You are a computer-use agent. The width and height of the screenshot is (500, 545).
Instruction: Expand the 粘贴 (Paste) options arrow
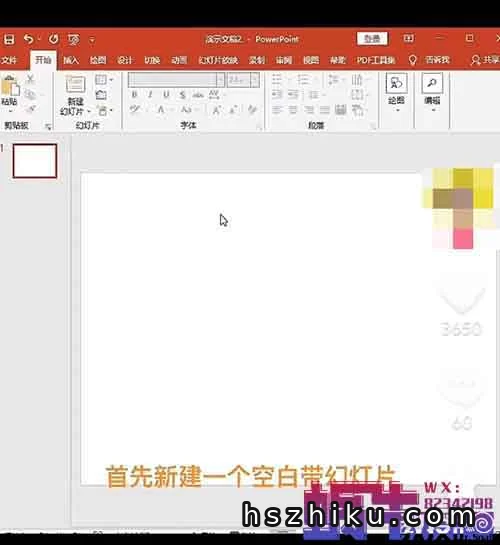10,111
